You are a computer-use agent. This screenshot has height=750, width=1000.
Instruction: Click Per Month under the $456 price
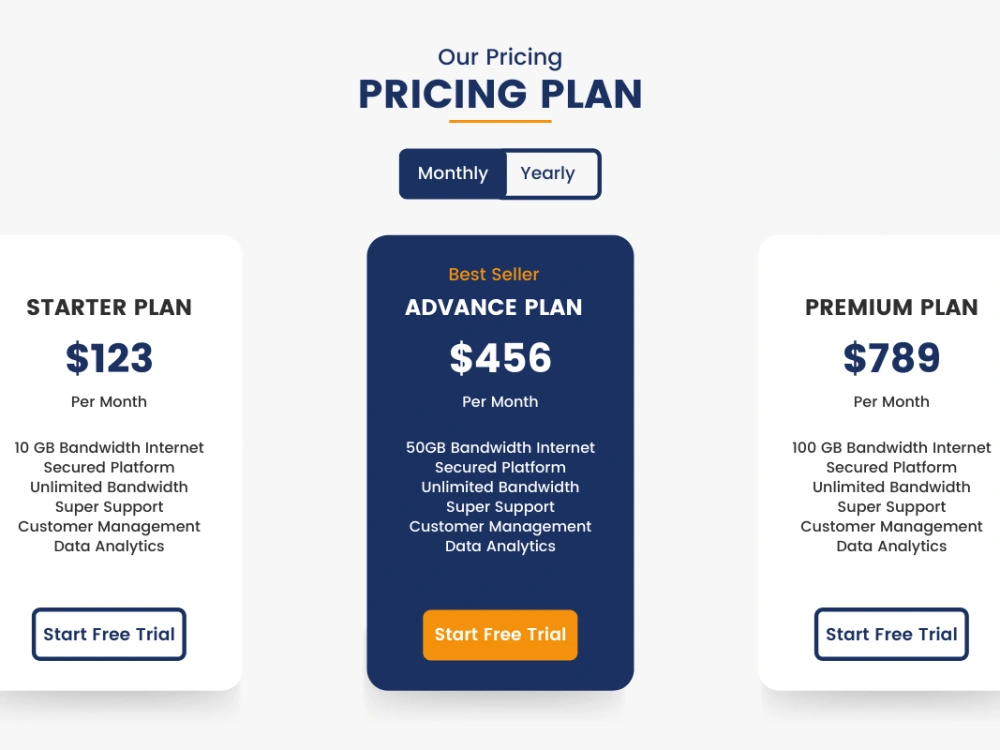point(500,402)
